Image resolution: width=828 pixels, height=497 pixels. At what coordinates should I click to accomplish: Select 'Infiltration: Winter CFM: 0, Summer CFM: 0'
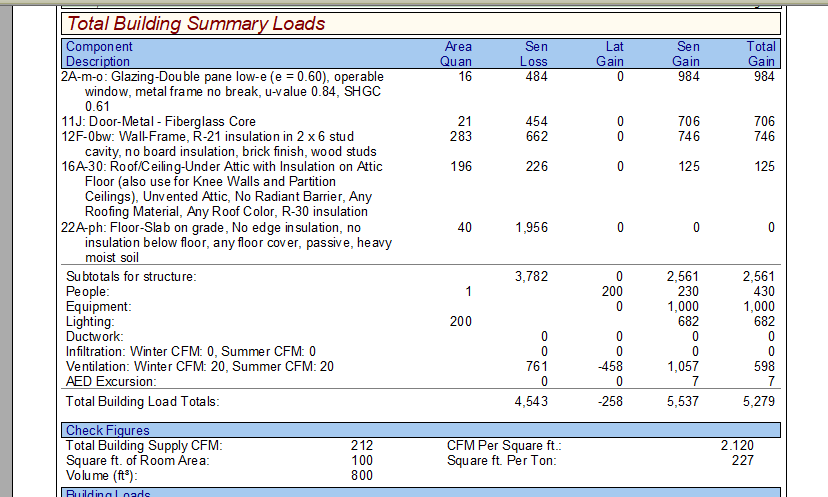(x=191, y=352)
